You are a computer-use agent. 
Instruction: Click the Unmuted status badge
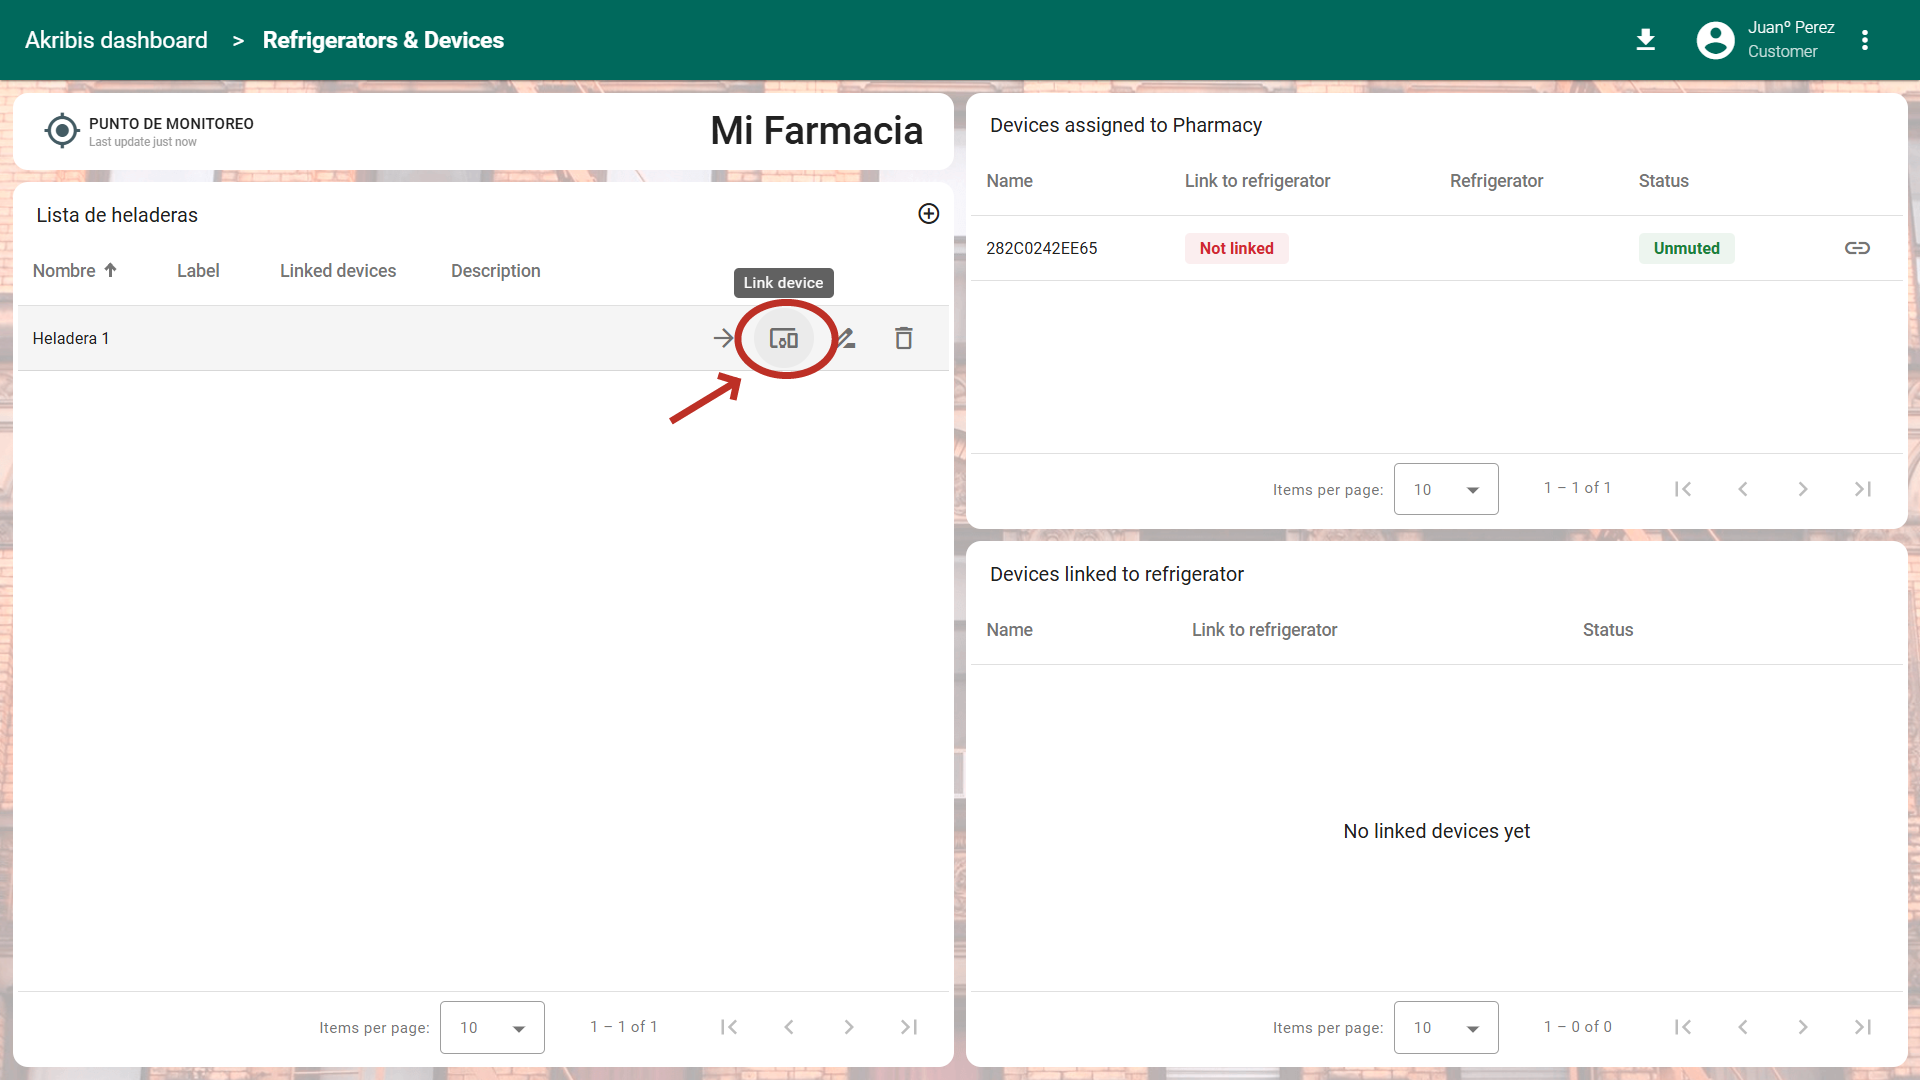(1686, 248)
